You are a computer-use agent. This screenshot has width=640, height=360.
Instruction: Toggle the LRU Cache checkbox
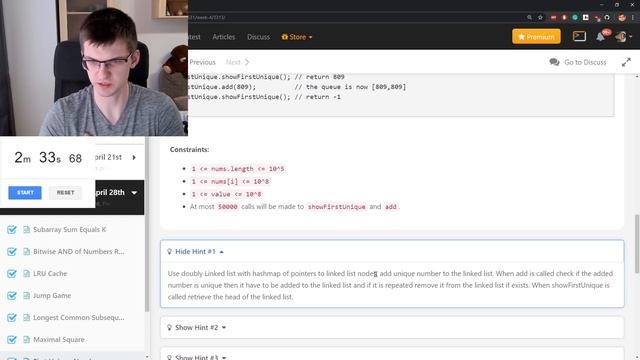[12, 273]
